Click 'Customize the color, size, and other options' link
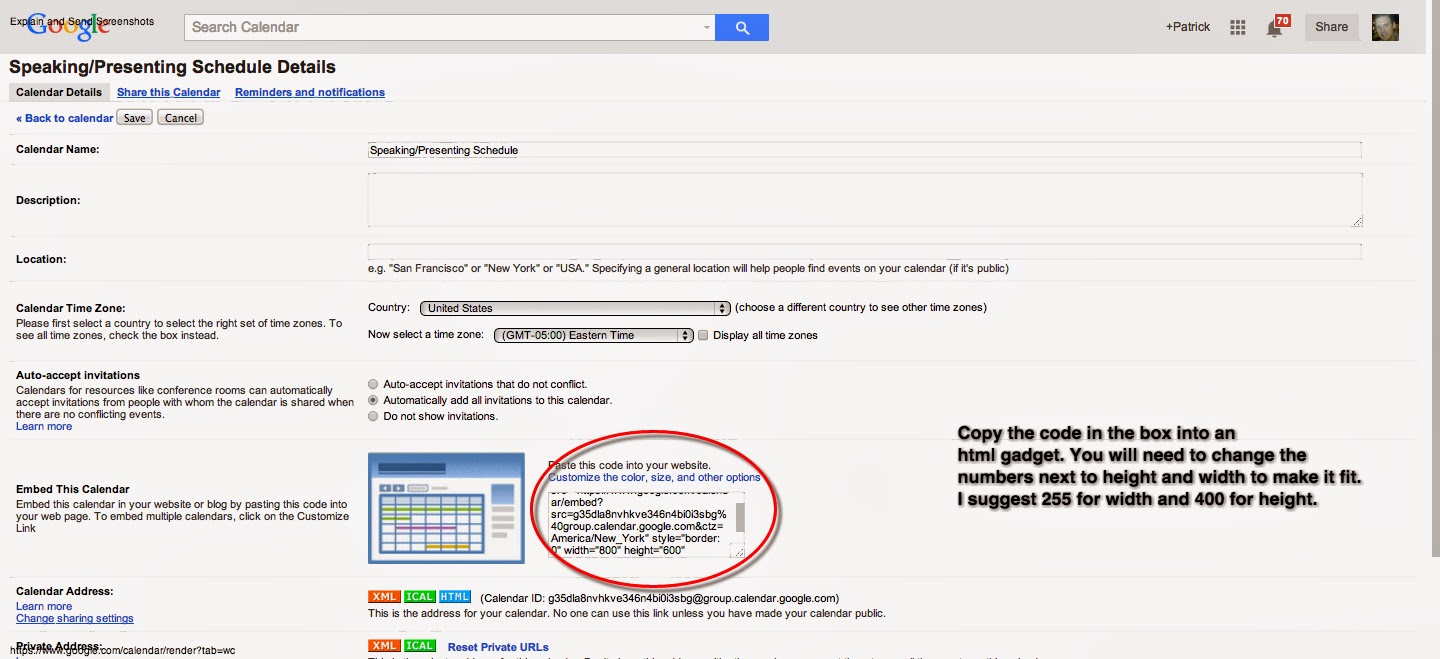The height and width of the screenshot is (659, 1440). click(654, 478)
